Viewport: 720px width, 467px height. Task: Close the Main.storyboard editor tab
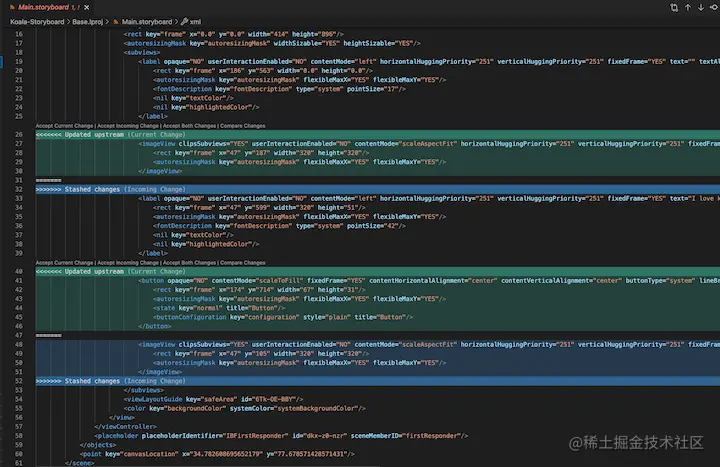(86, 7)
